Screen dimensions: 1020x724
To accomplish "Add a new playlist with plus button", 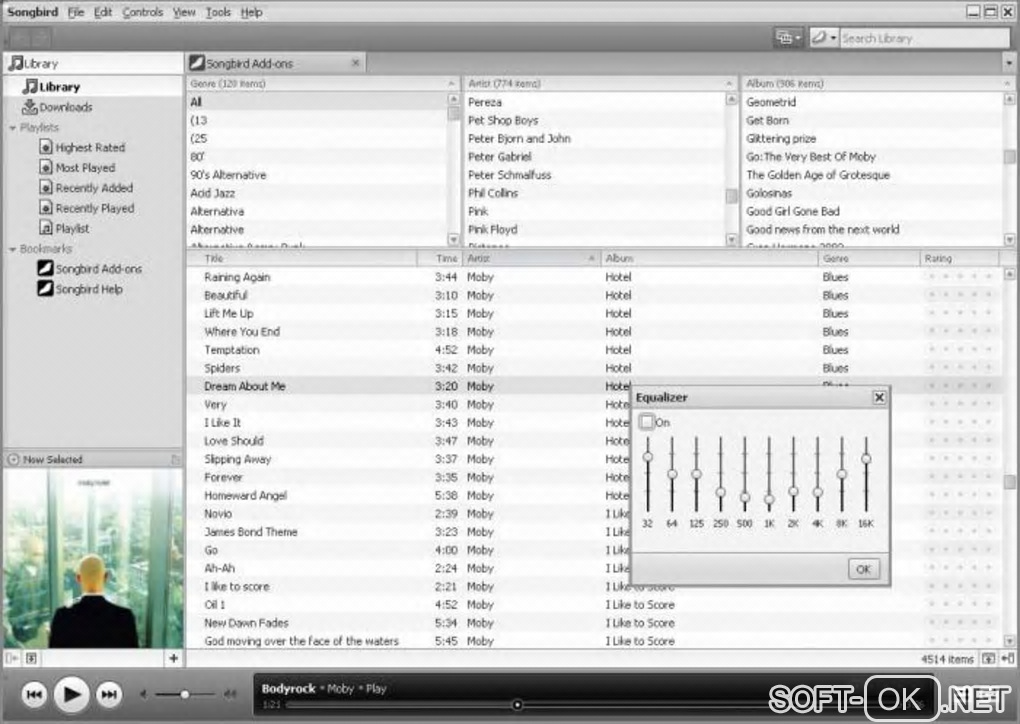I will coord(174,658).
